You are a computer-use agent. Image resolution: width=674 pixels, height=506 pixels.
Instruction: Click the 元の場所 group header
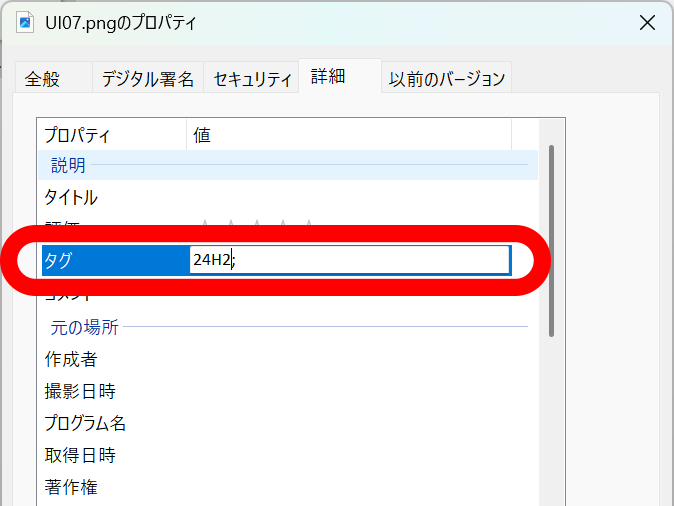(288, 327)
